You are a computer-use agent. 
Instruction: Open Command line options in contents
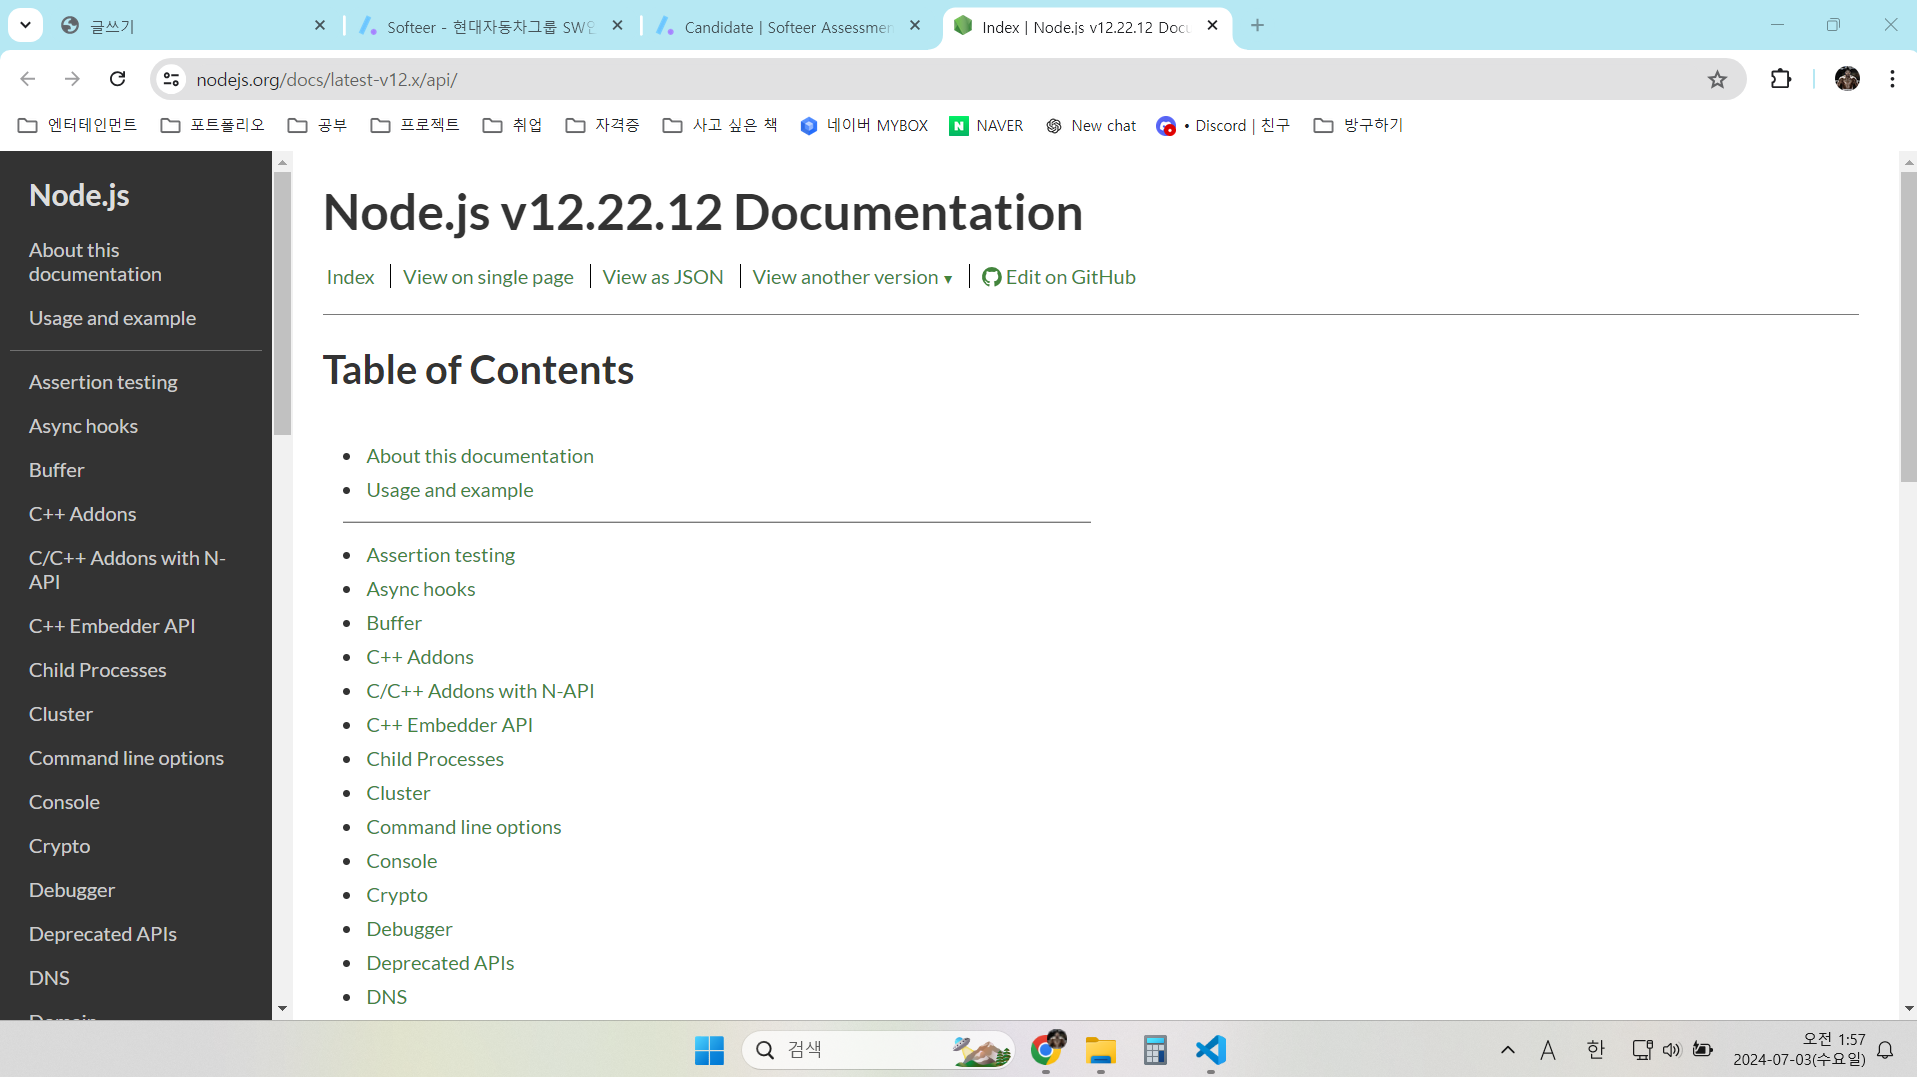(x=464, y=827)
